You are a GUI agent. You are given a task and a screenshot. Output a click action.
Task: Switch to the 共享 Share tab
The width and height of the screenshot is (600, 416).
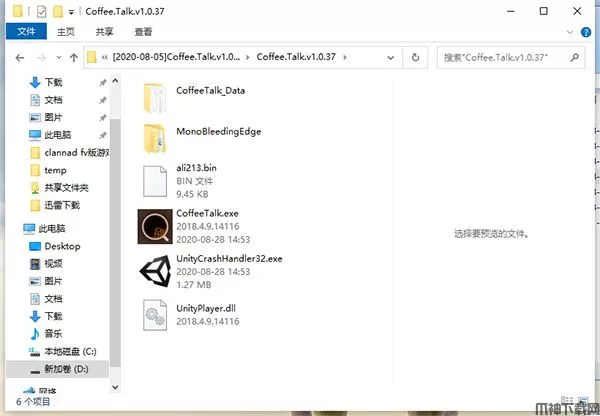pos(104,32)
